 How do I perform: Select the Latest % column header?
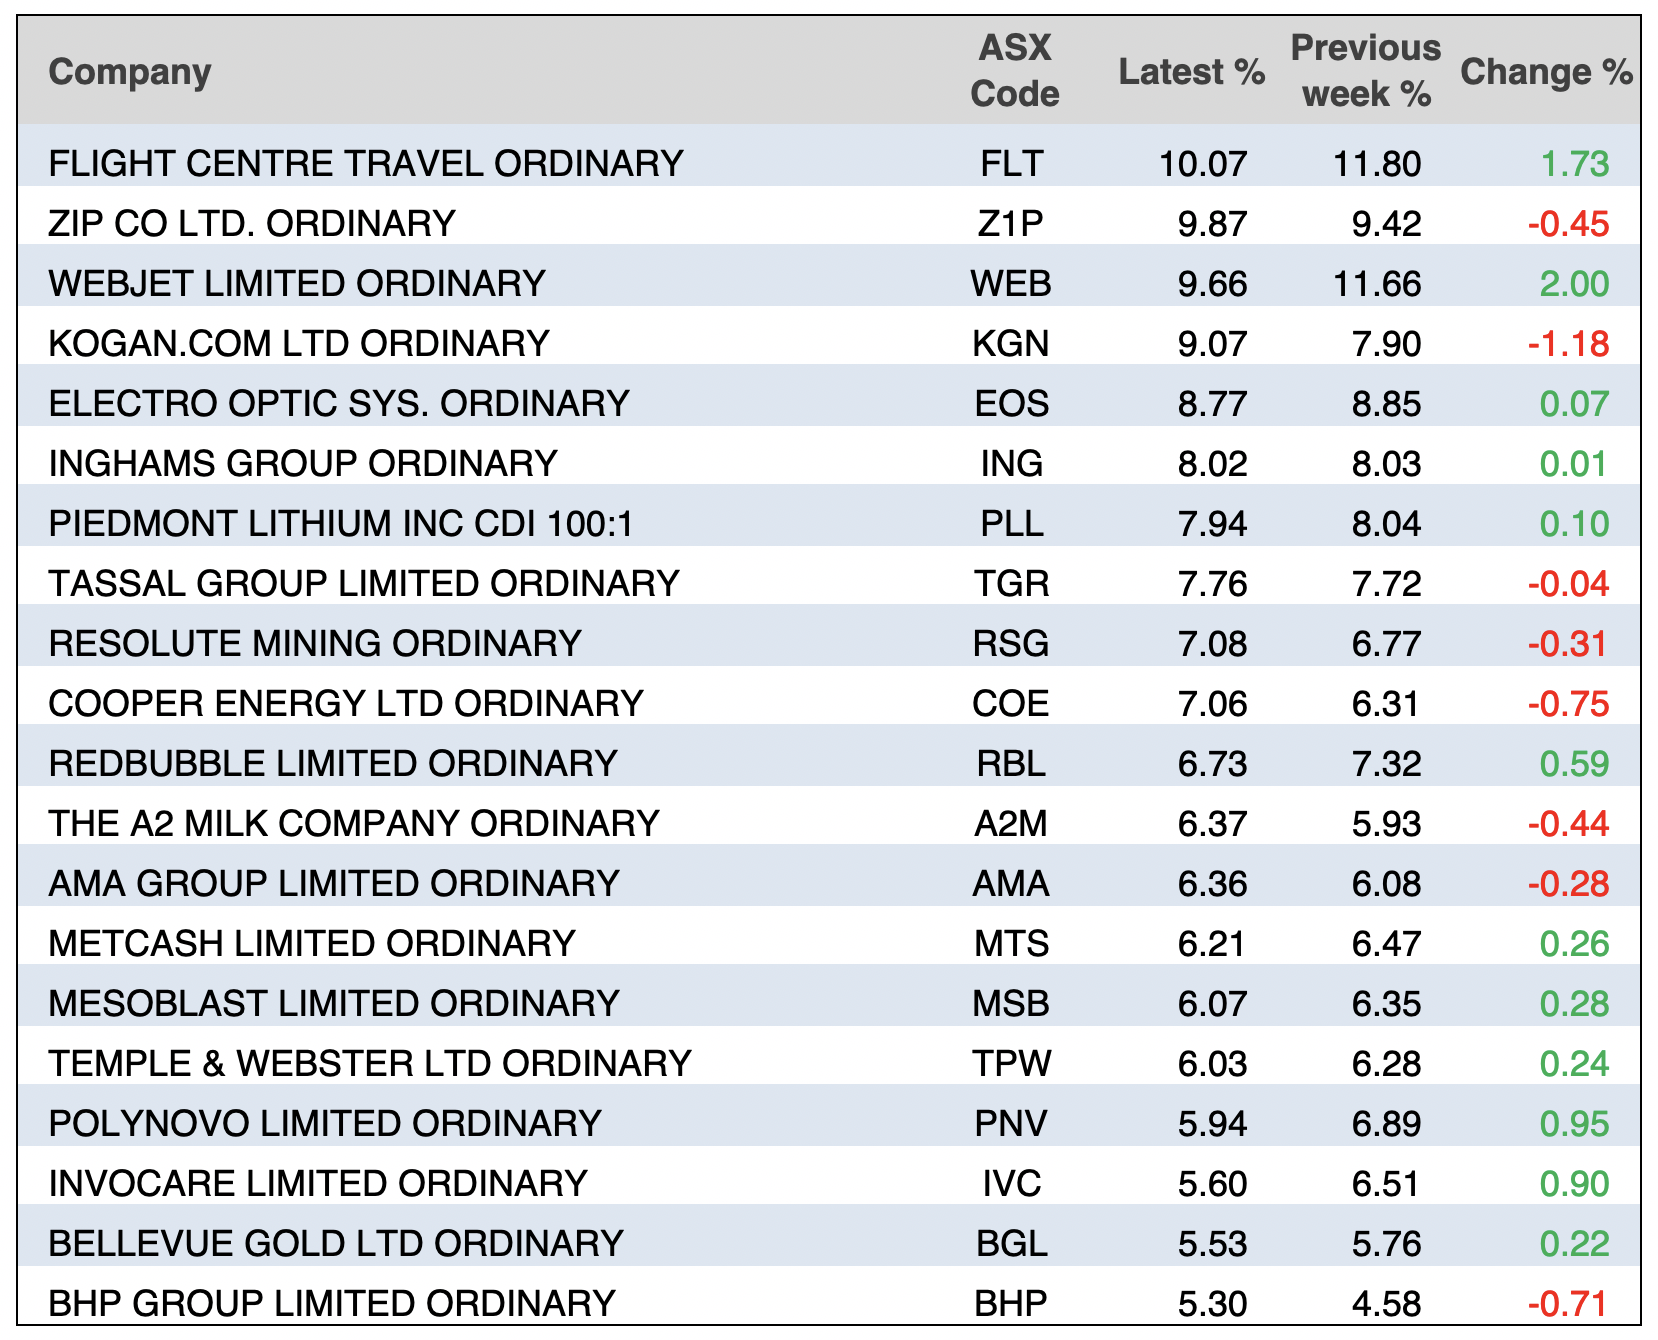click(x=1191, y=72)
